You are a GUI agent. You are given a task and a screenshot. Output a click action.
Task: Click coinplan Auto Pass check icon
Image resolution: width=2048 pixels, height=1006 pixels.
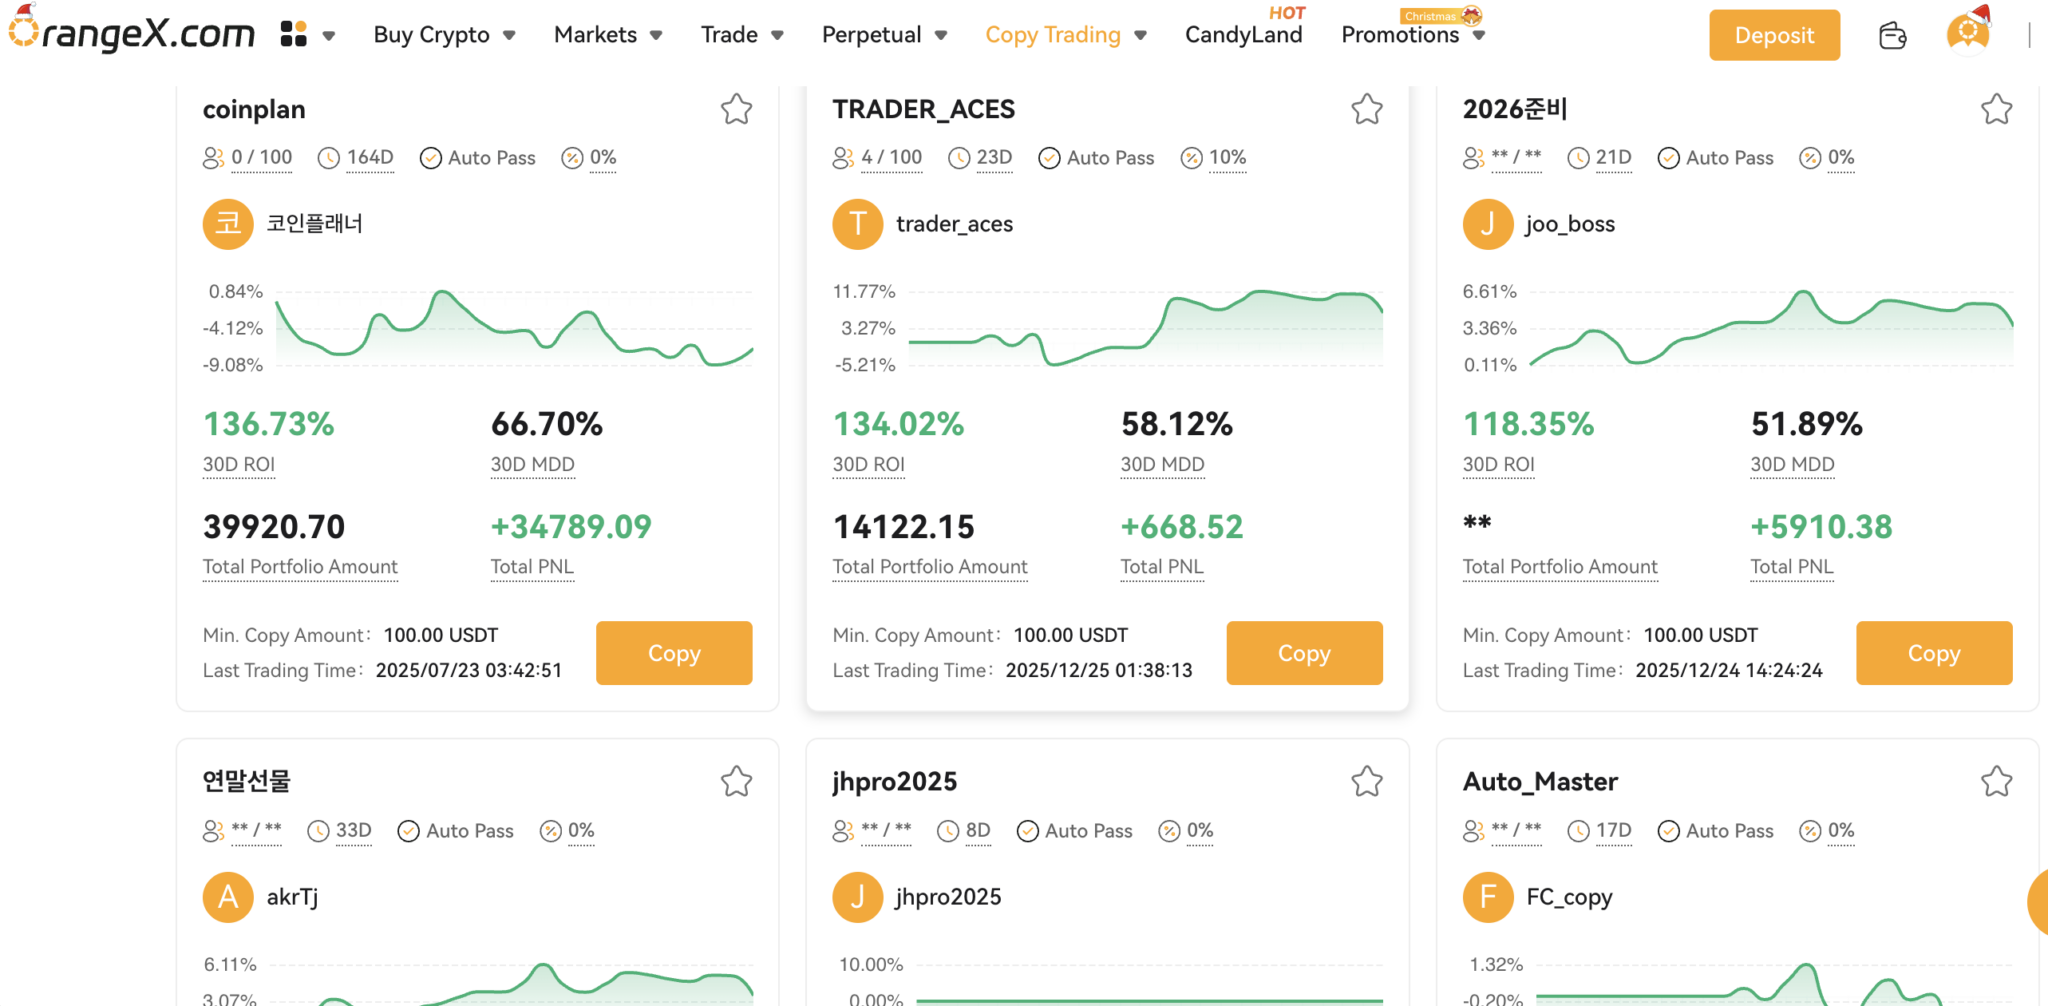pyautogui.click(x=431, y=158)
